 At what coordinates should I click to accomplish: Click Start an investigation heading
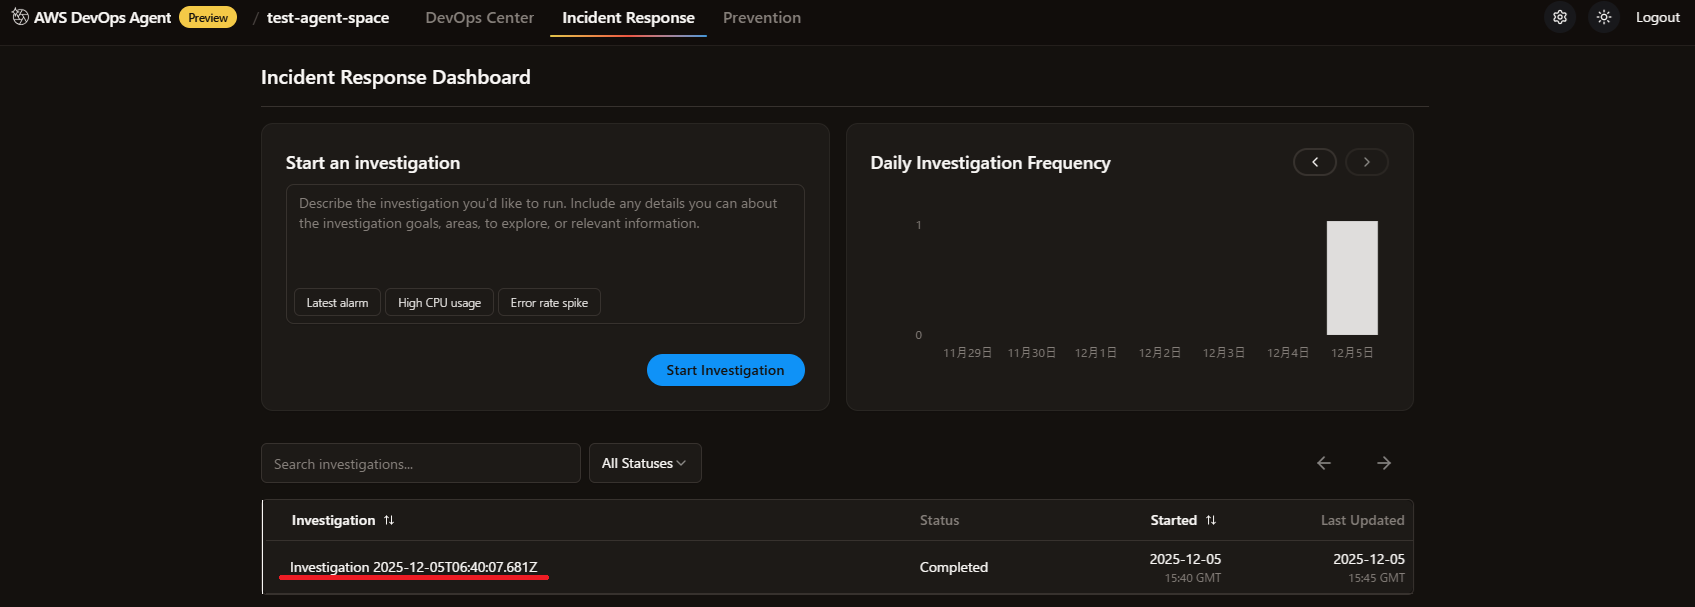373,163
